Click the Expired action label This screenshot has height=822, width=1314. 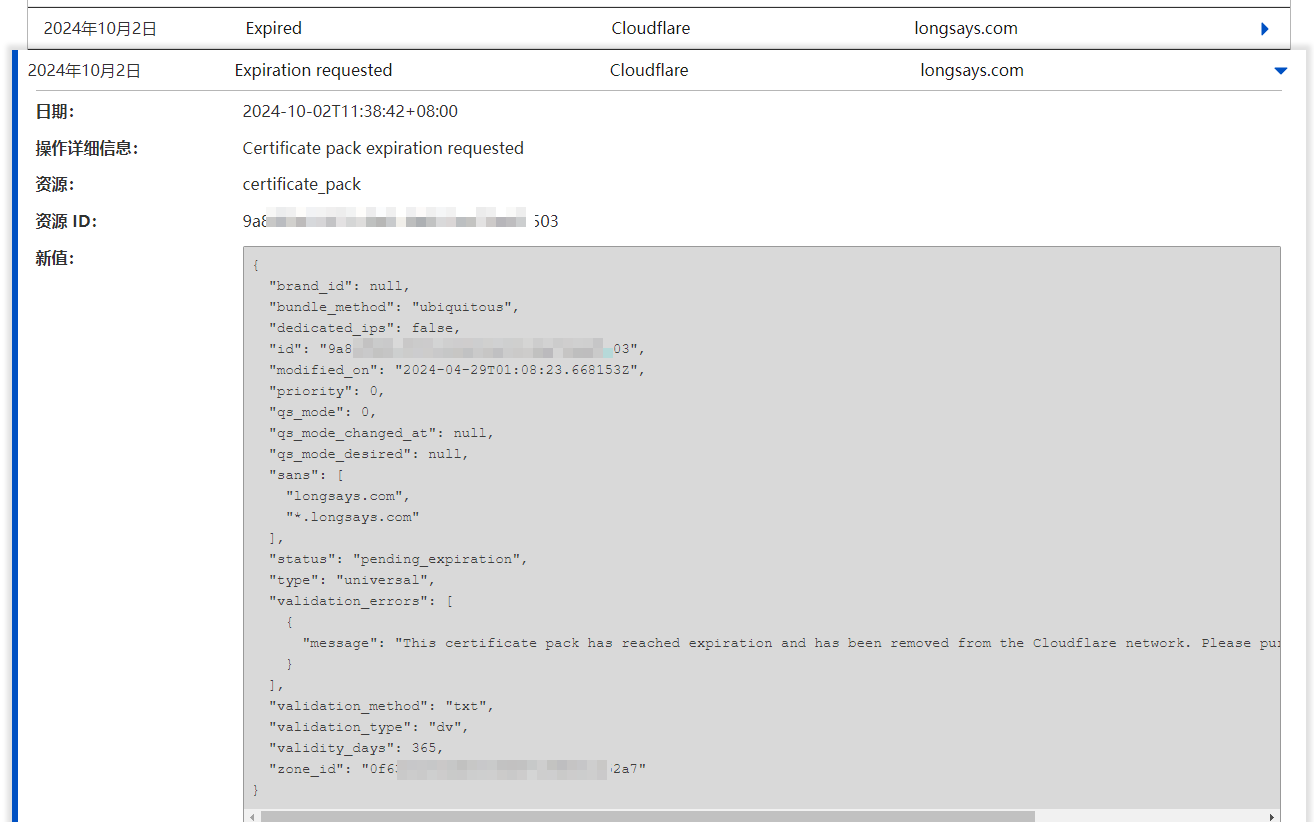pos(274,28)
